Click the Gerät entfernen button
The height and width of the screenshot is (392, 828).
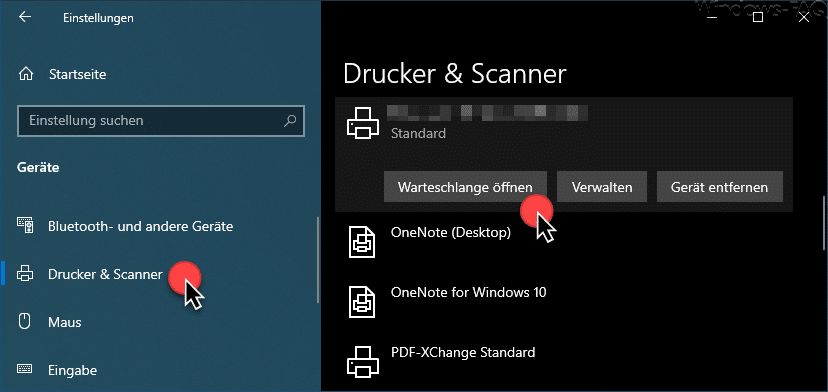coord(719,187)
